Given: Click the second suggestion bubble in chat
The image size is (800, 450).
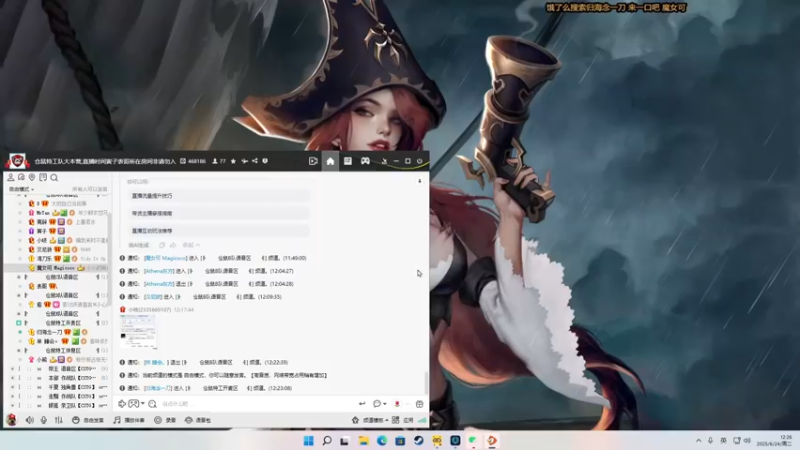Looking at the screenshot, I should click(218, 213).
